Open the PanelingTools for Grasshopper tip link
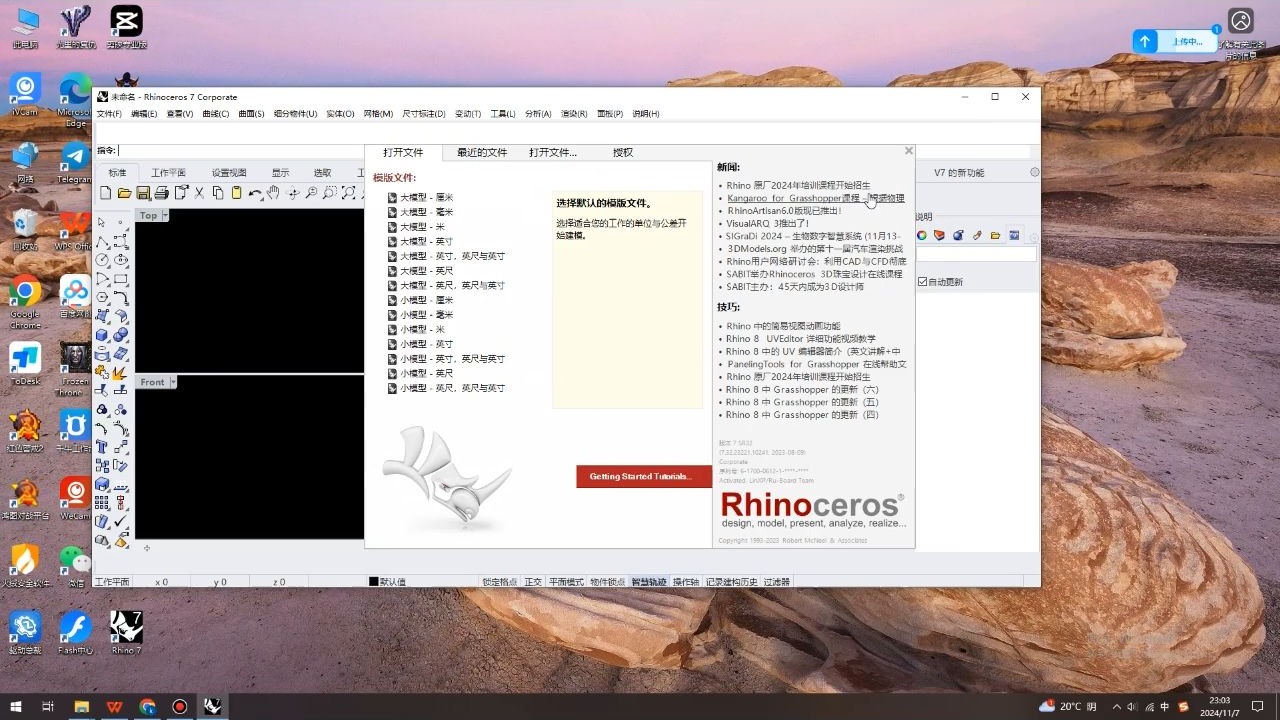 [817, 364]
